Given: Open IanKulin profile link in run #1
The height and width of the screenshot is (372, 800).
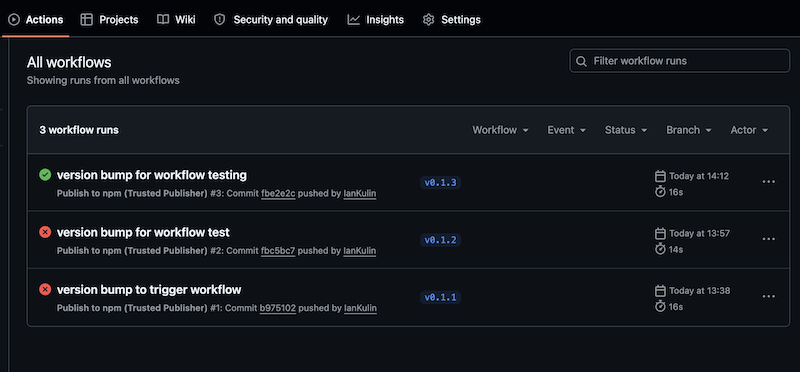Looking at the screenshot, I should 360,308.
